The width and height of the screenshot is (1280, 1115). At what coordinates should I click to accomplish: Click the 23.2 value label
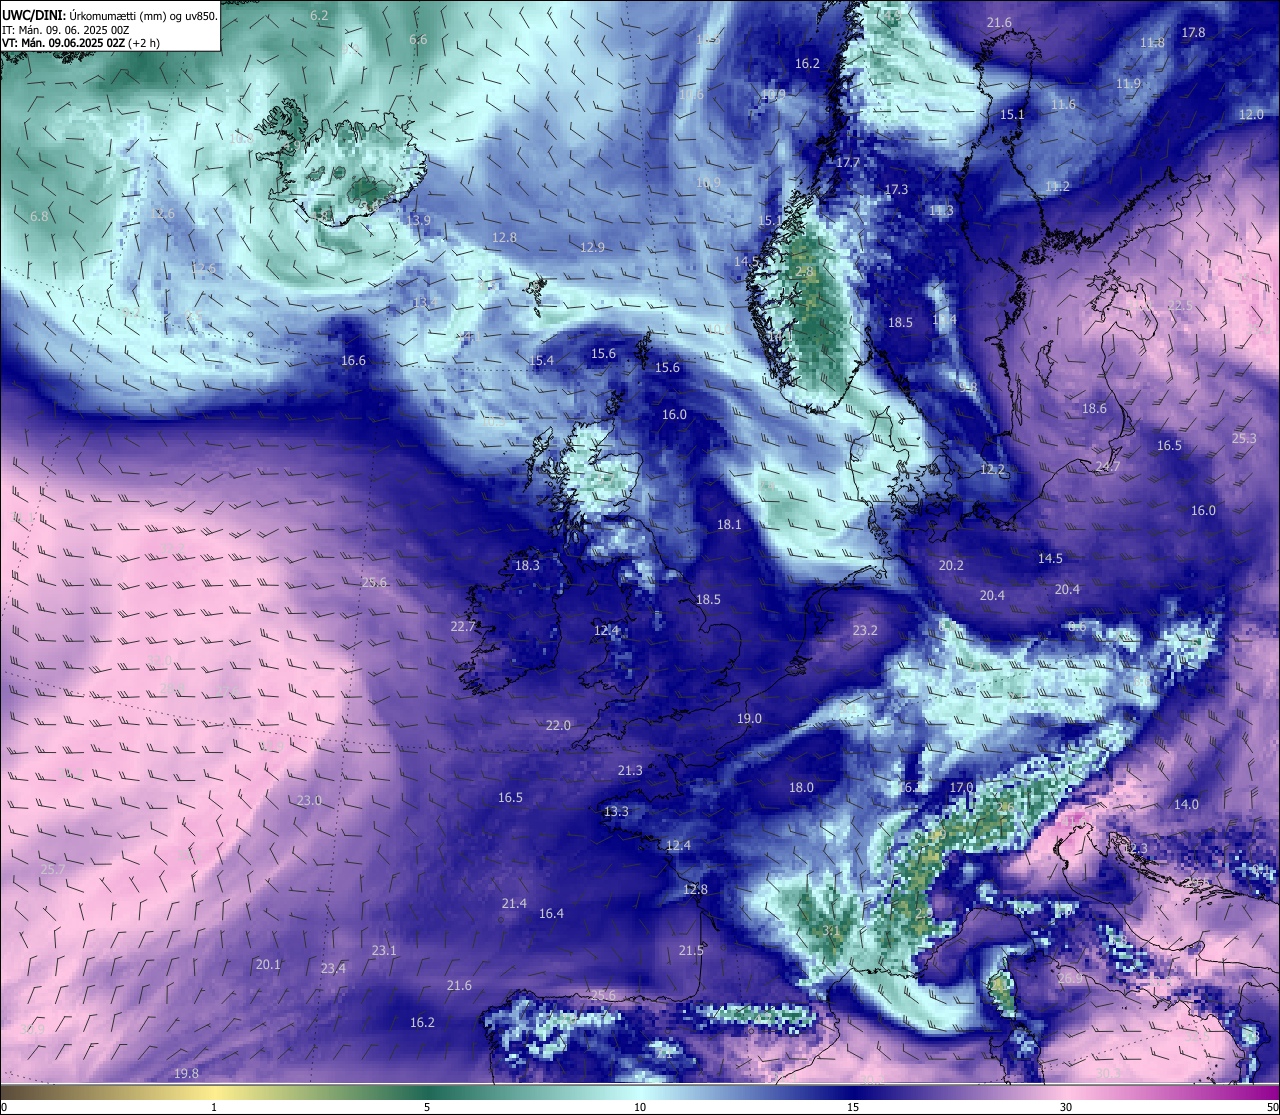pos(865,630)
